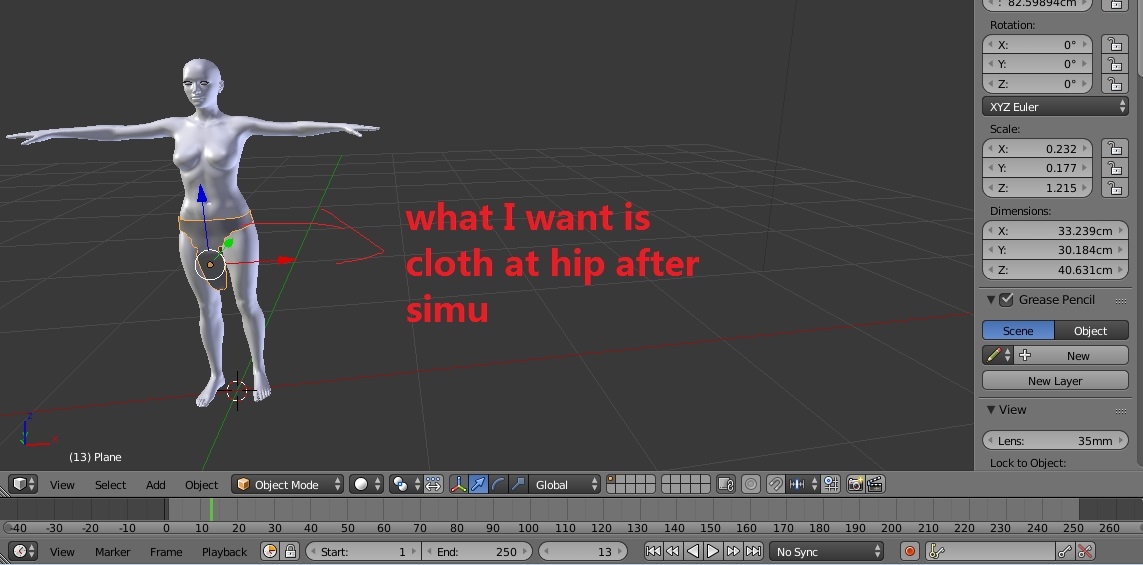Open the Playback menu
Image resolution: width=1143 pixels, height=565 pixels.
click(225, 552)
